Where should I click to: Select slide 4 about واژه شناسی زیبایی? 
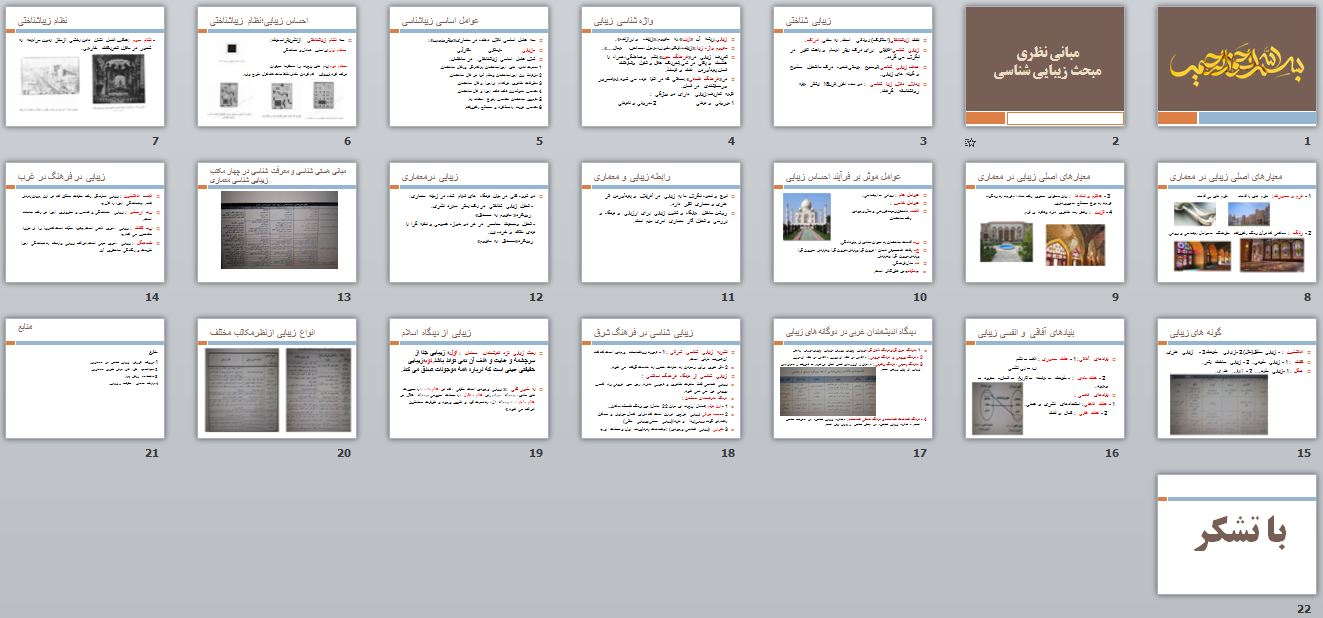tap(661, 66)
